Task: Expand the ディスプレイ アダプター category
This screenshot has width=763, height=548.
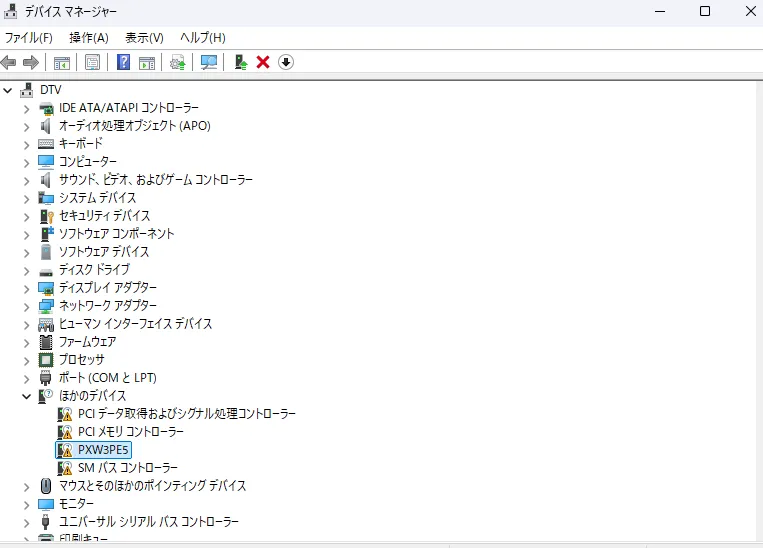Action: point(27,288)
